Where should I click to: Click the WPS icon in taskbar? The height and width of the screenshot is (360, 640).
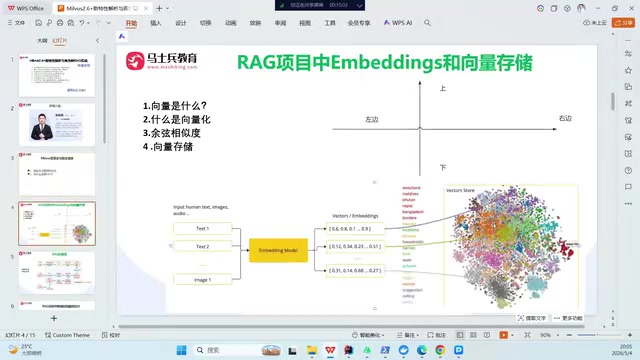330,350
